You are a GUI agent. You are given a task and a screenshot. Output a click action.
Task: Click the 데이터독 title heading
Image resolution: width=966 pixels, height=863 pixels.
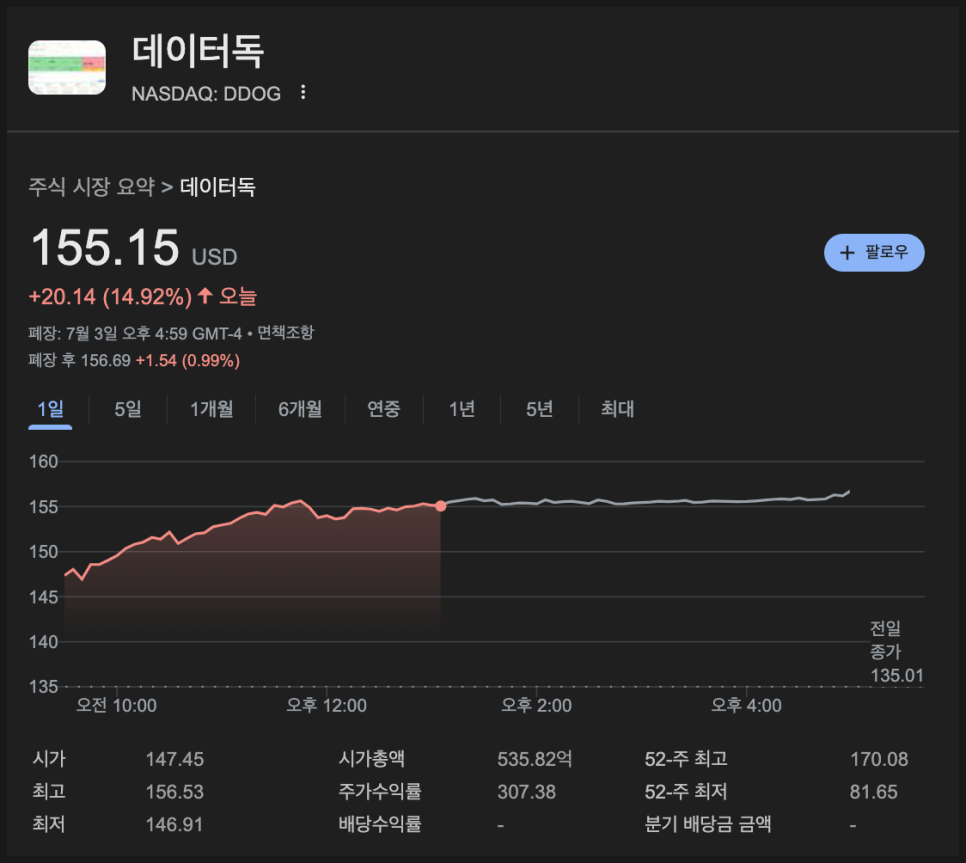pos(198,50)
